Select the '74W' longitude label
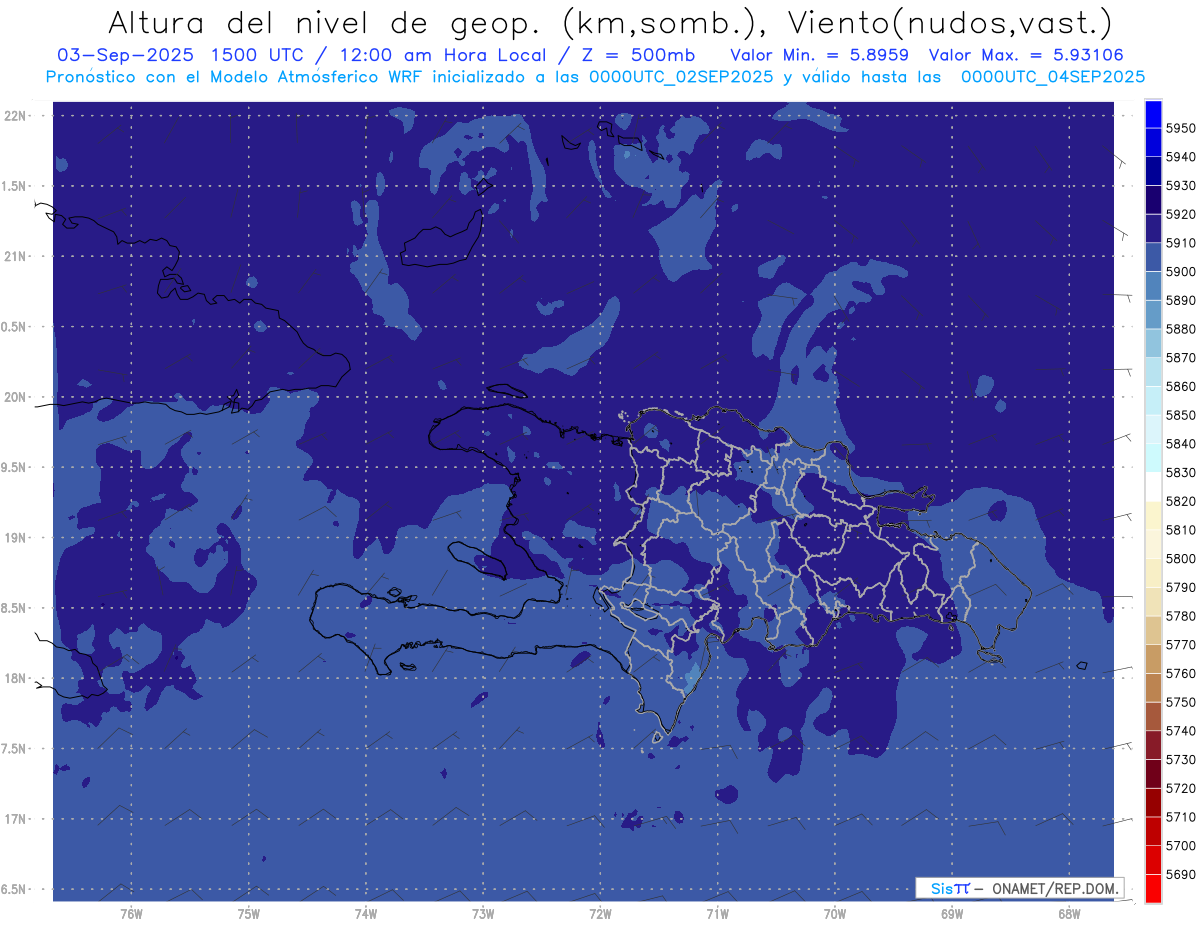 [x=366, y=914]
